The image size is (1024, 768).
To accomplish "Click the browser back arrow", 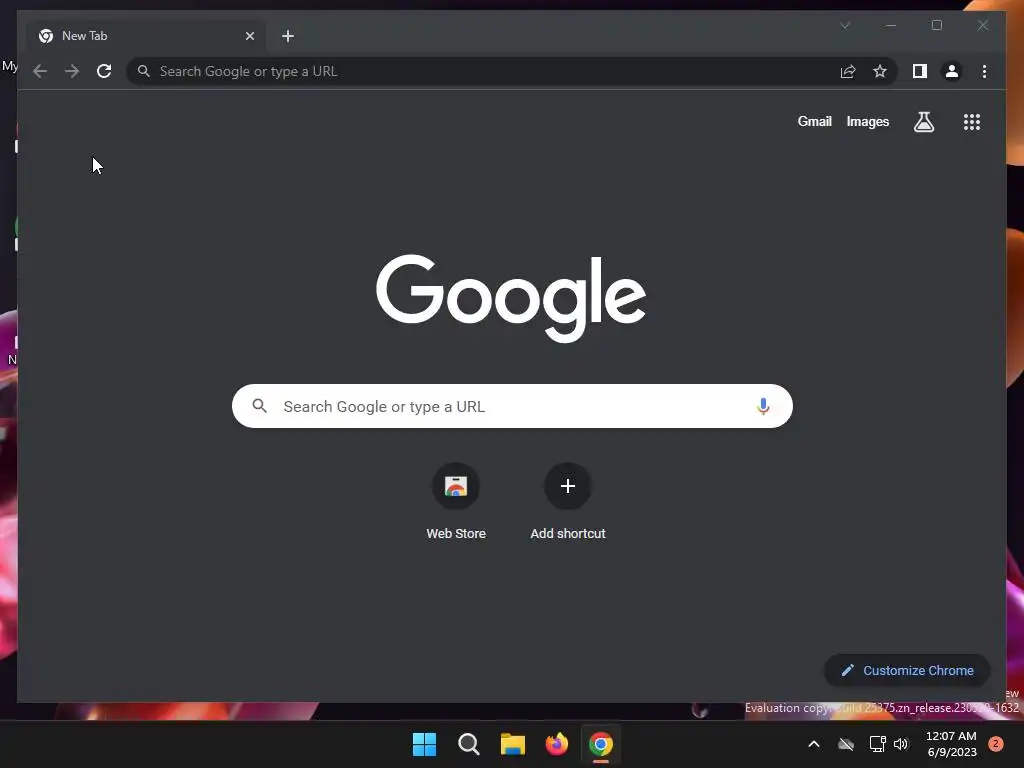I will 40,71.
